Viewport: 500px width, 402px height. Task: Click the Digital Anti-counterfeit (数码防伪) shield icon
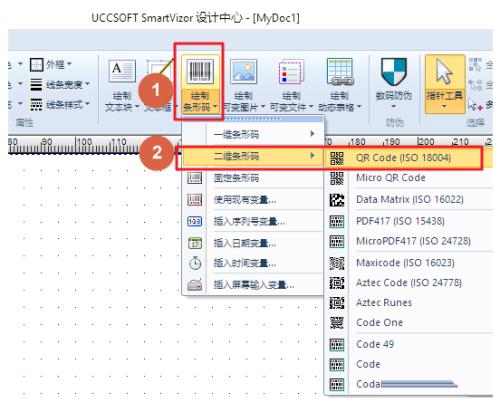point(394,71)
